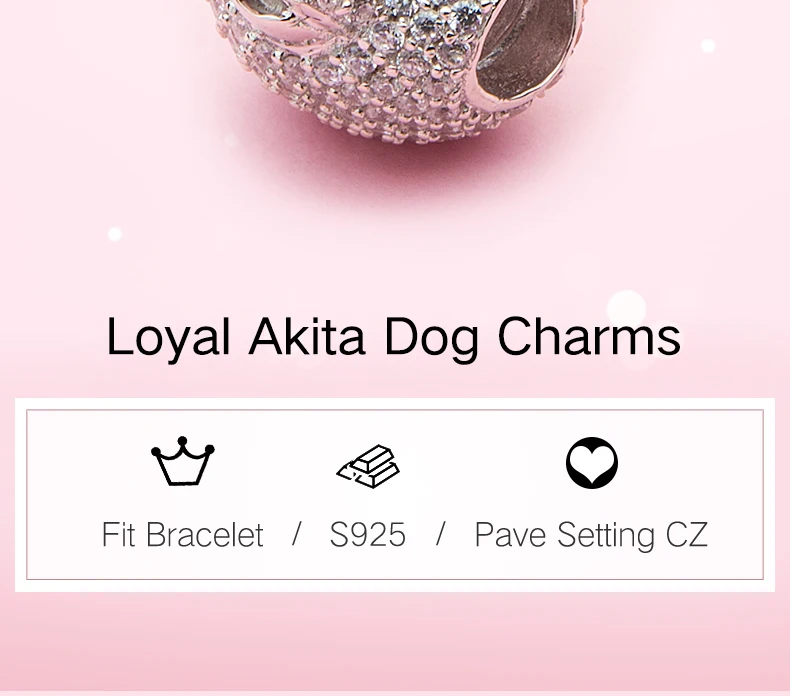
Task: Choose the Pave Setting CZ label
Action: (591, 535)
